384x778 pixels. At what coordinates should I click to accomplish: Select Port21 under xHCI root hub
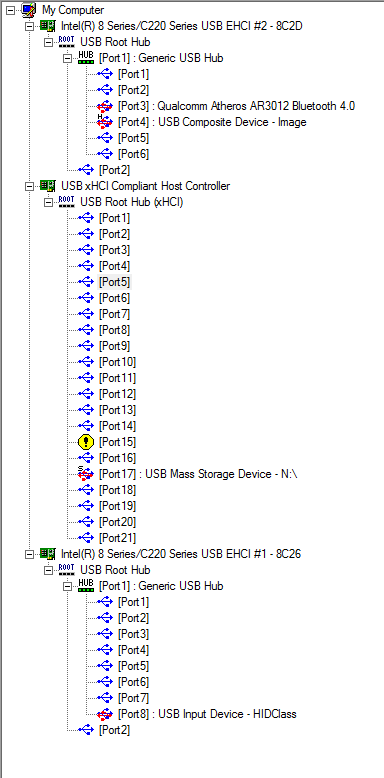point(118,538)
